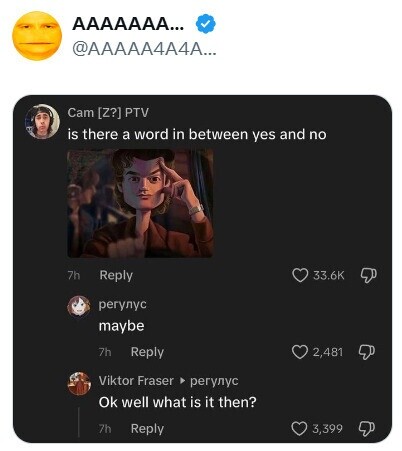Dislike Viktor Fraser's comment
This screenshot has width=402, height=451.
366,429
